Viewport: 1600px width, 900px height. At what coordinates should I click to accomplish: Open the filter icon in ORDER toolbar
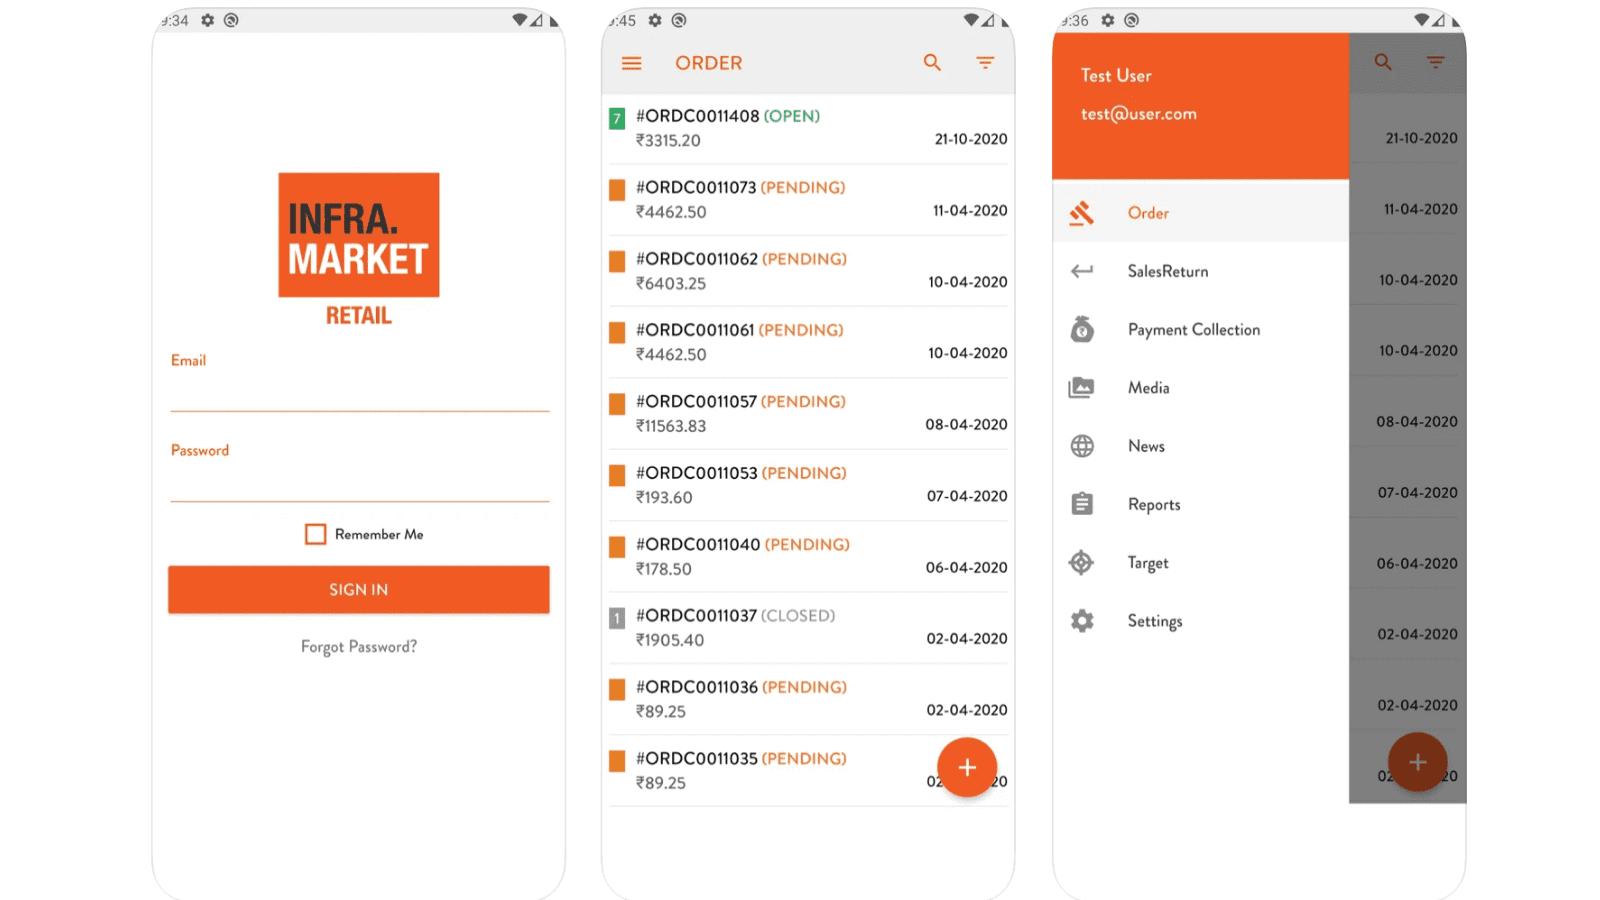pos(985,62)
